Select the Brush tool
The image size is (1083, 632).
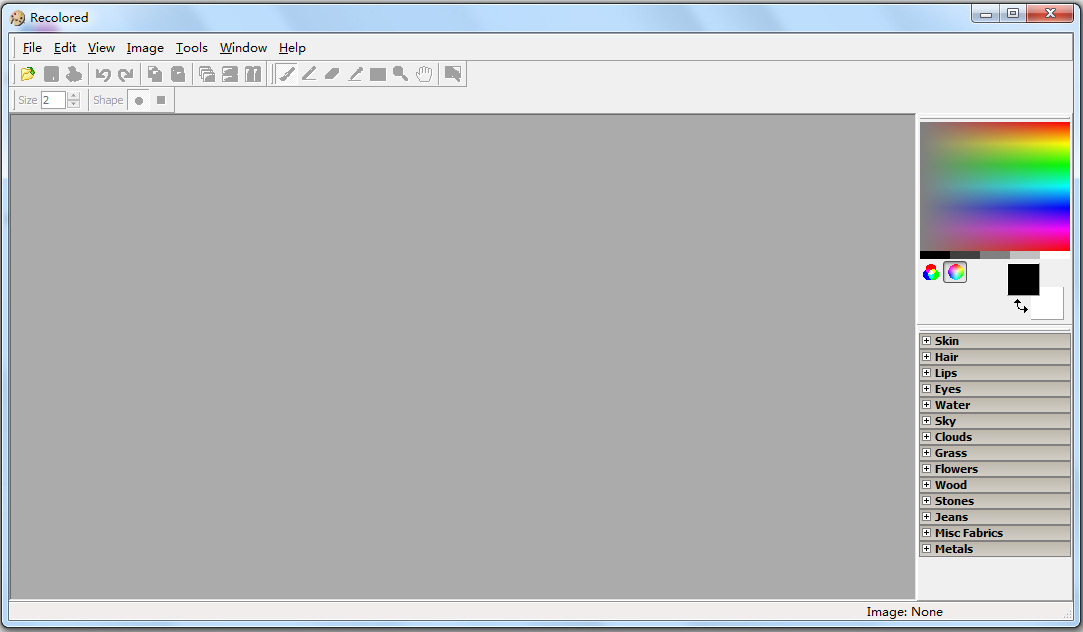(x=287, y=73)
